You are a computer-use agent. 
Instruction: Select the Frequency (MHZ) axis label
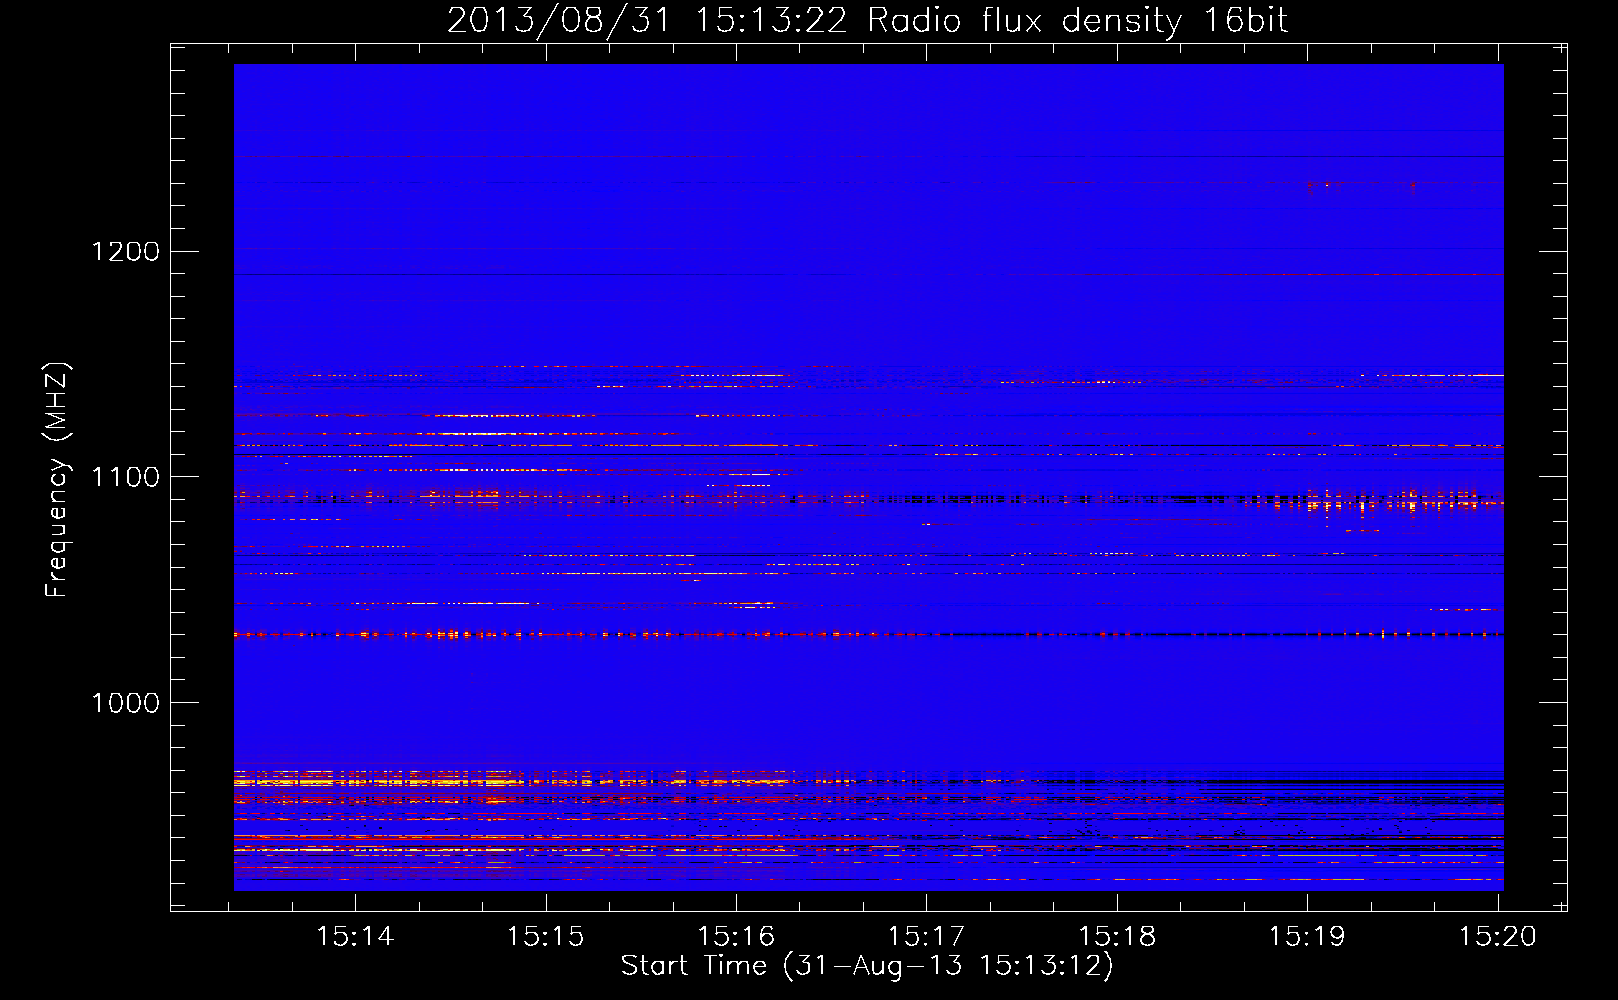(x=57, y=479)
